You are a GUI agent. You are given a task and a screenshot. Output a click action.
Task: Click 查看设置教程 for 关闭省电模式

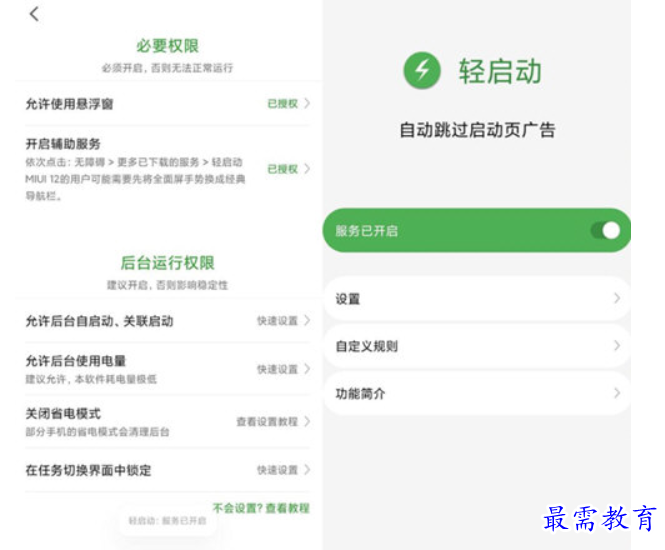point(267,422)
